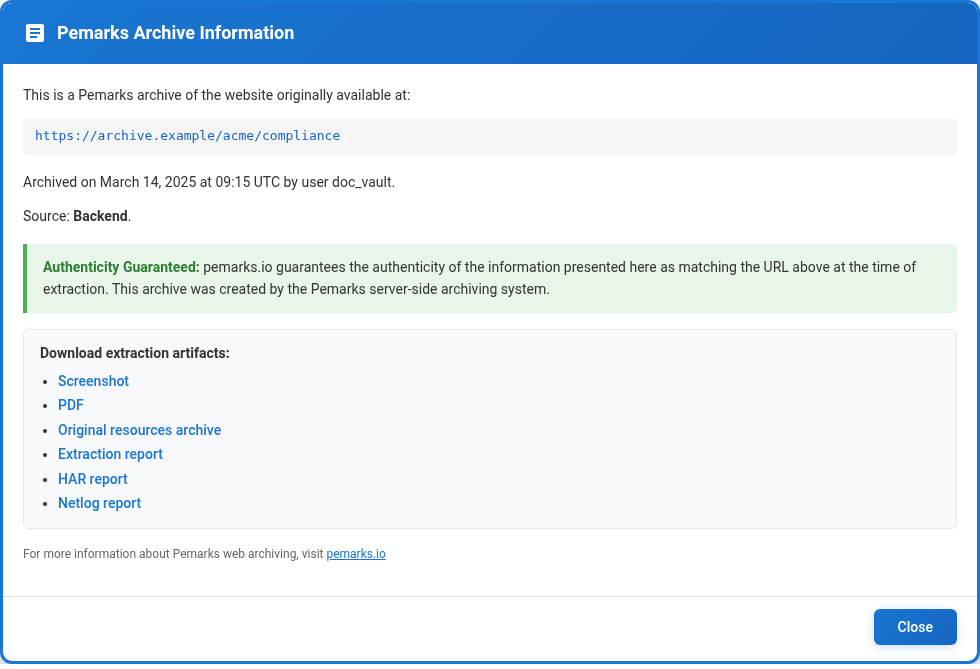980x669 pixels.
Task: Click the 'Authenticity Guaranteed:' label
Action: (x=121, y=267)
